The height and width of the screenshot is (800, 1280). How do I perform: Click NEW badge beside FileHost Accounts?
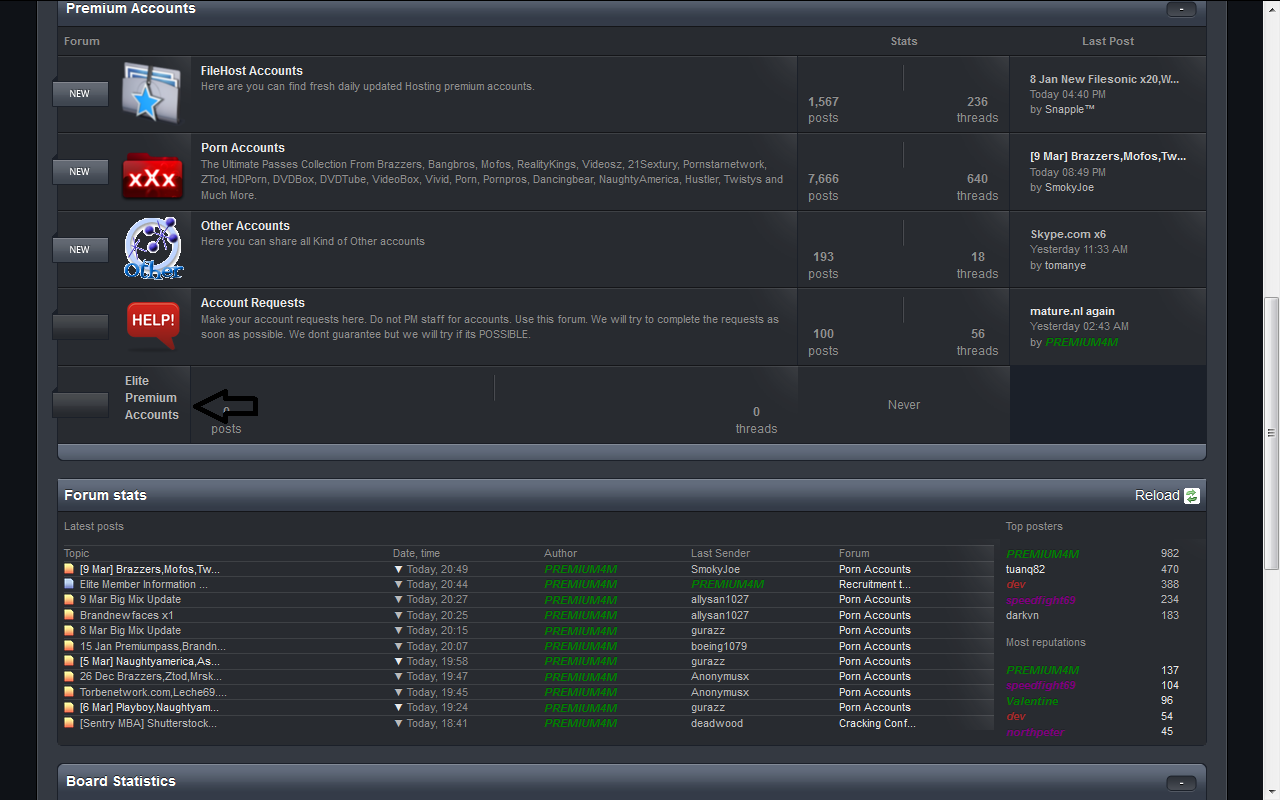coord(80,94)
